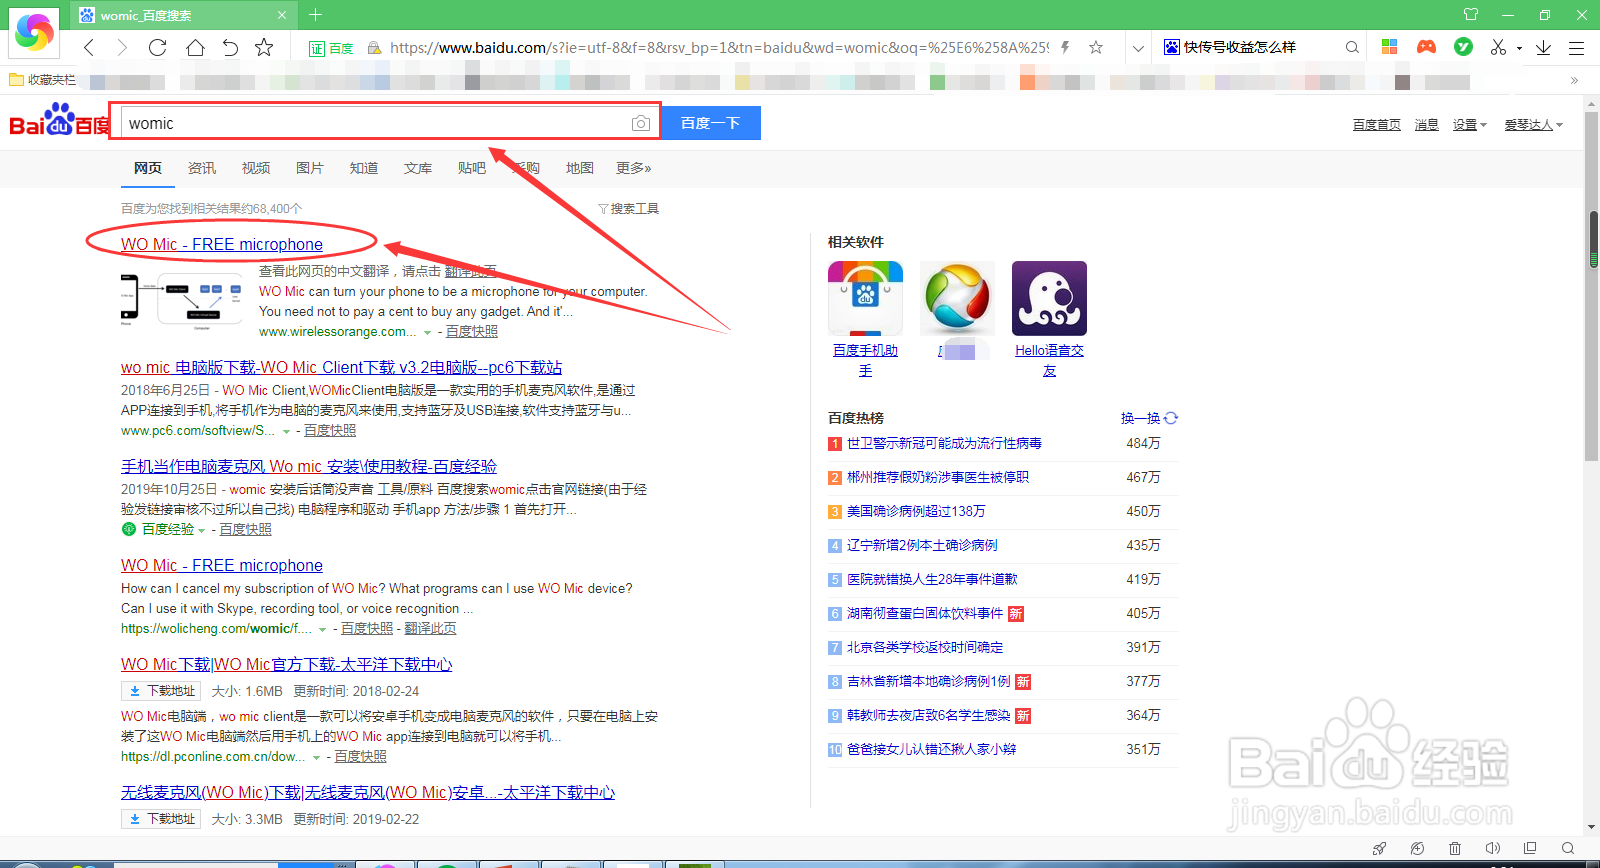
Task: Open the red game controller icon
Action: (1426, 47)
